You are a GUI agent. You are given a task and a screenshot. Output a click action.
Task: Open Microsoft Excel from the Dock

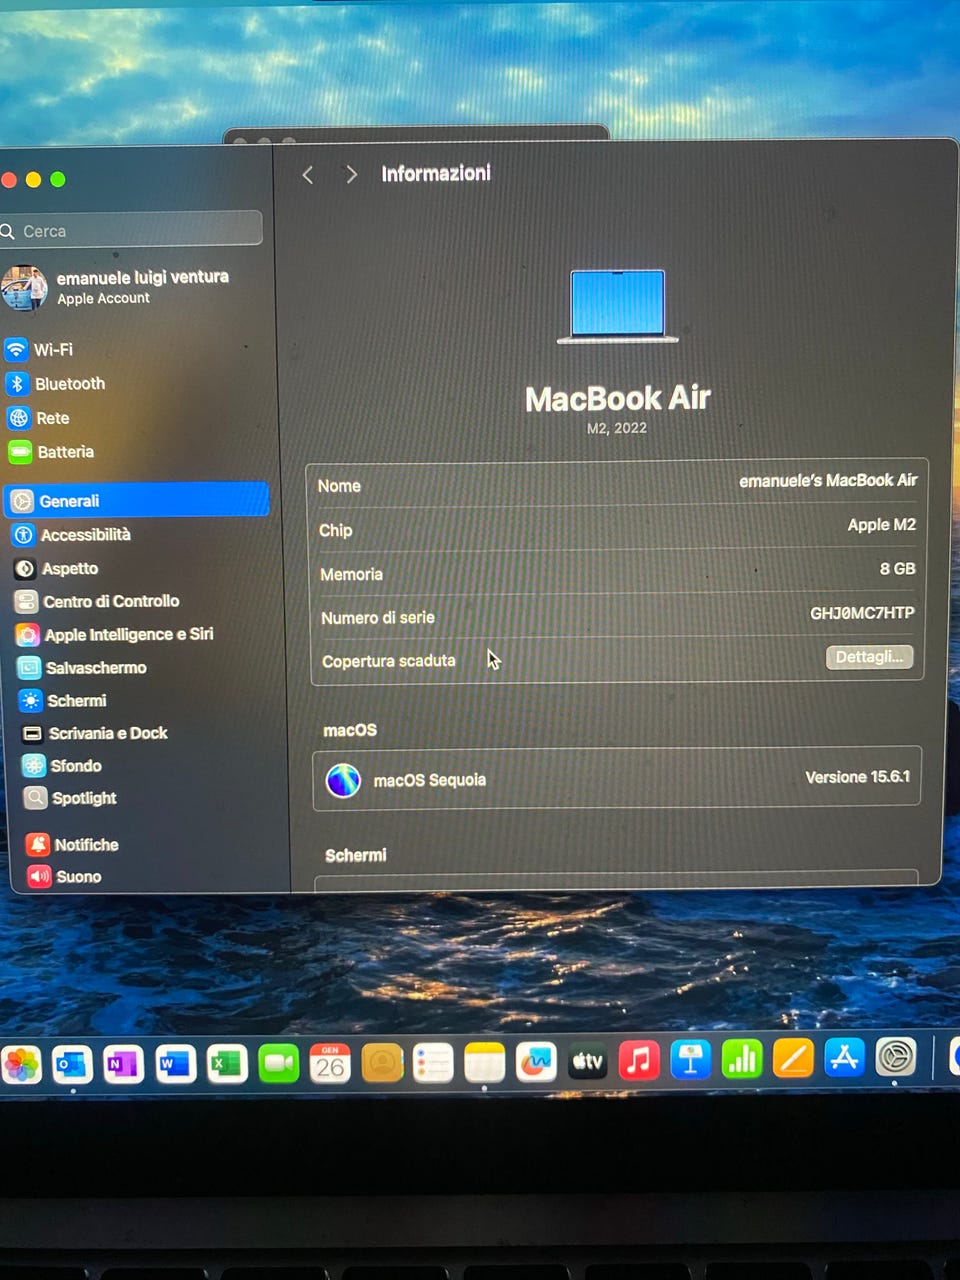pos(227,1064)
